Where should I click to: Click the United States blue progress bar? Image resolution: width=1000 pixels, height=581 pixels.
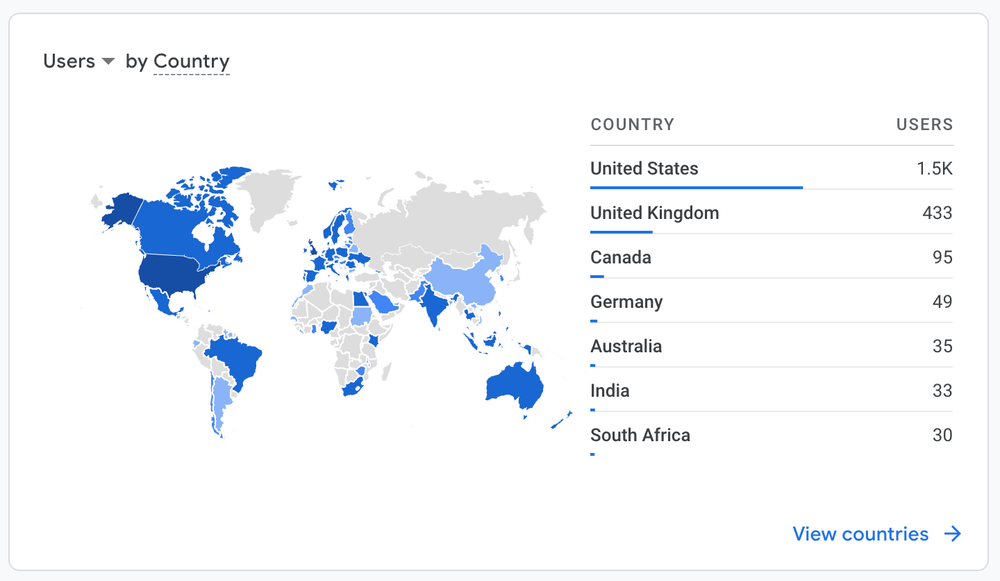(696, 188)
